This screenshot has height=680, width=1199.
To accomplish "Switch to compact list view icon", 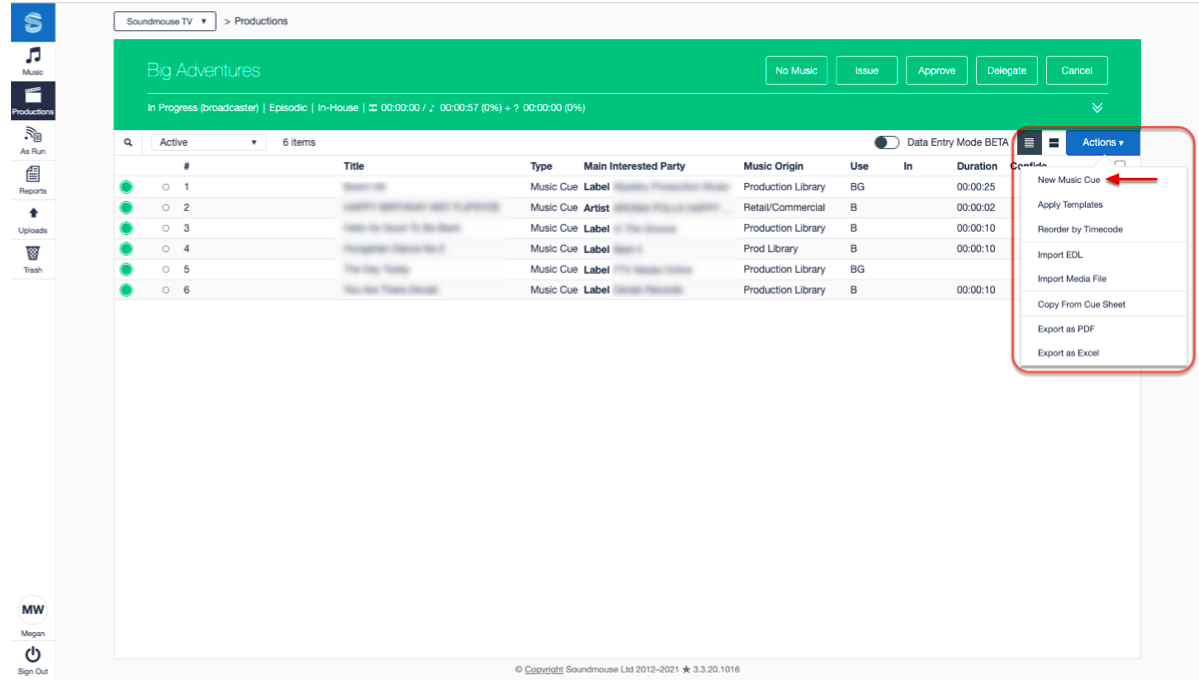I will [1029, 142].
